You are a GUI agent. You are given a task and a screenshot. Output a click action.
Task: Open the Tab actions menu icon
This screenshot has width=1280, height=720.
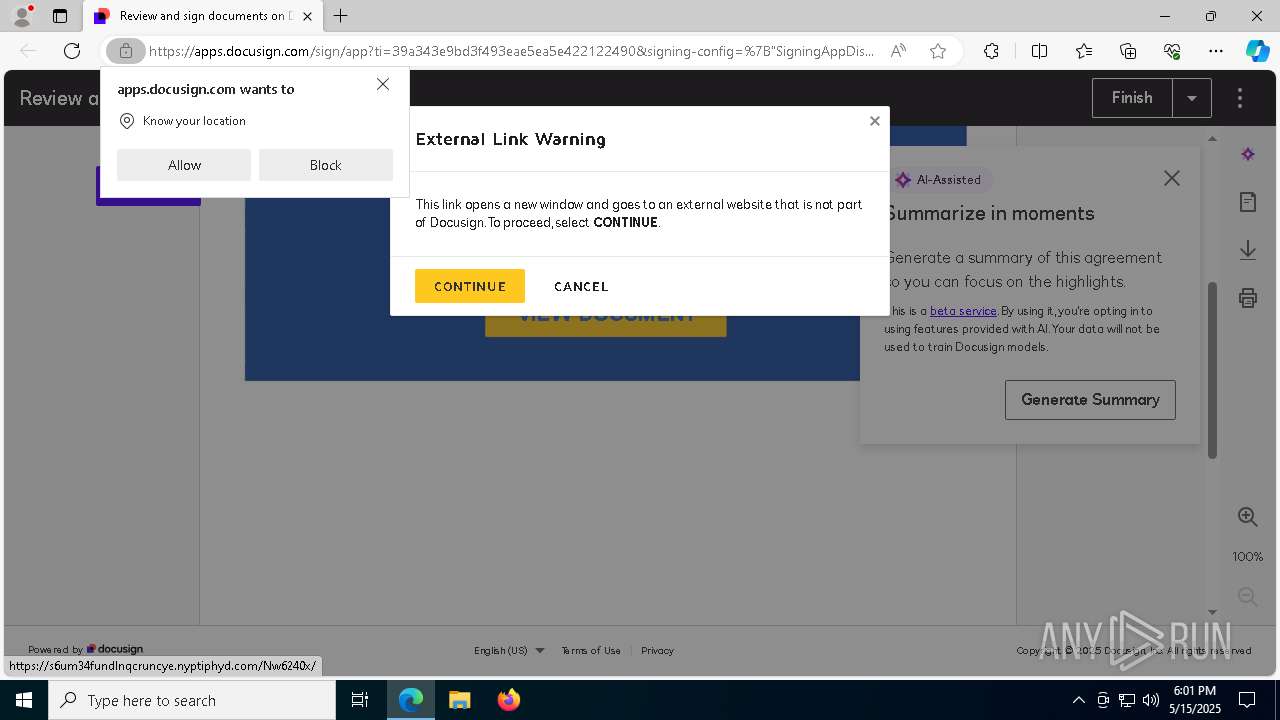click(60, 16)
